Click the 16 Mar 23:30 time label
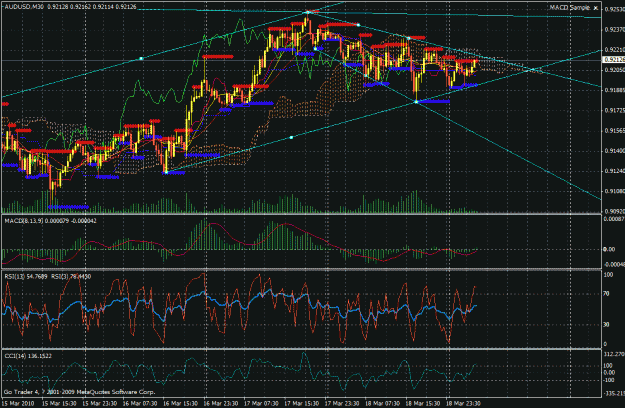 [x=221, y=403]
